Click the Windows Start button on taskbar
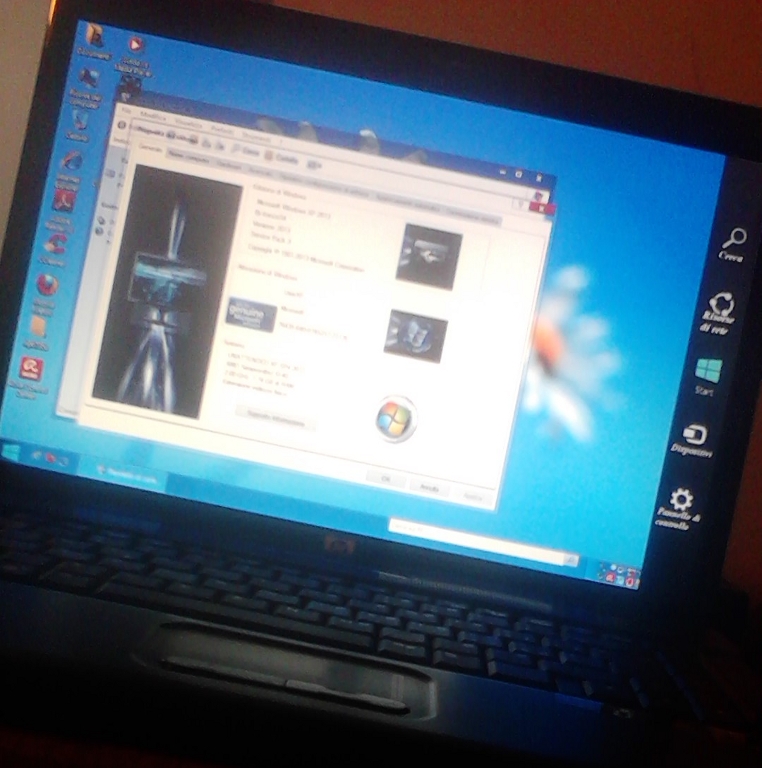Screen dimensions: 762x768 coord(12,452)
